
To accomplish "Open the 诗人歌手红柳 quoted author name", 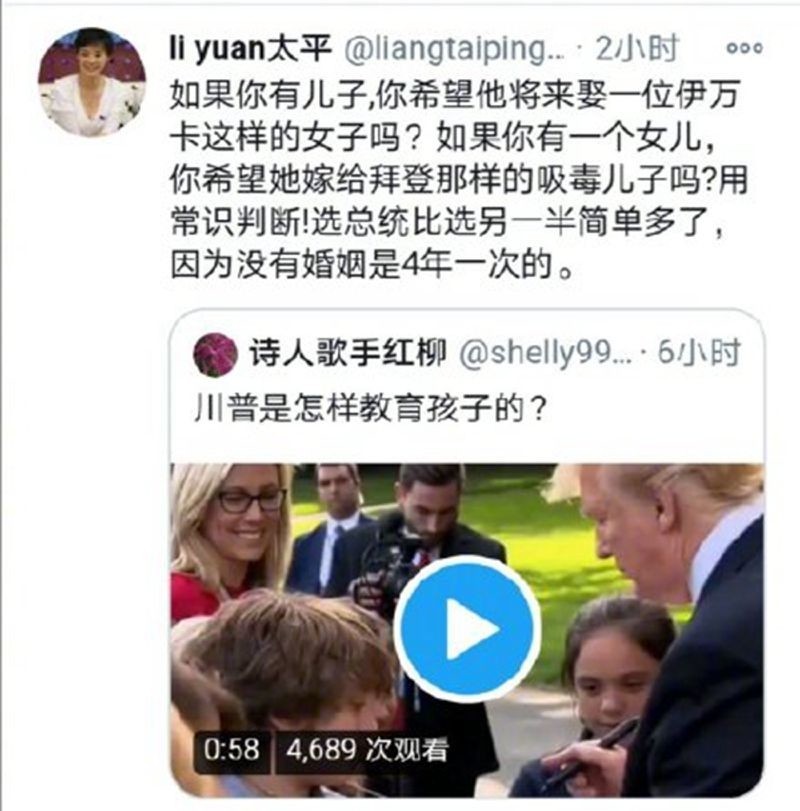I will pyautogui.click(x=348, y=353).
